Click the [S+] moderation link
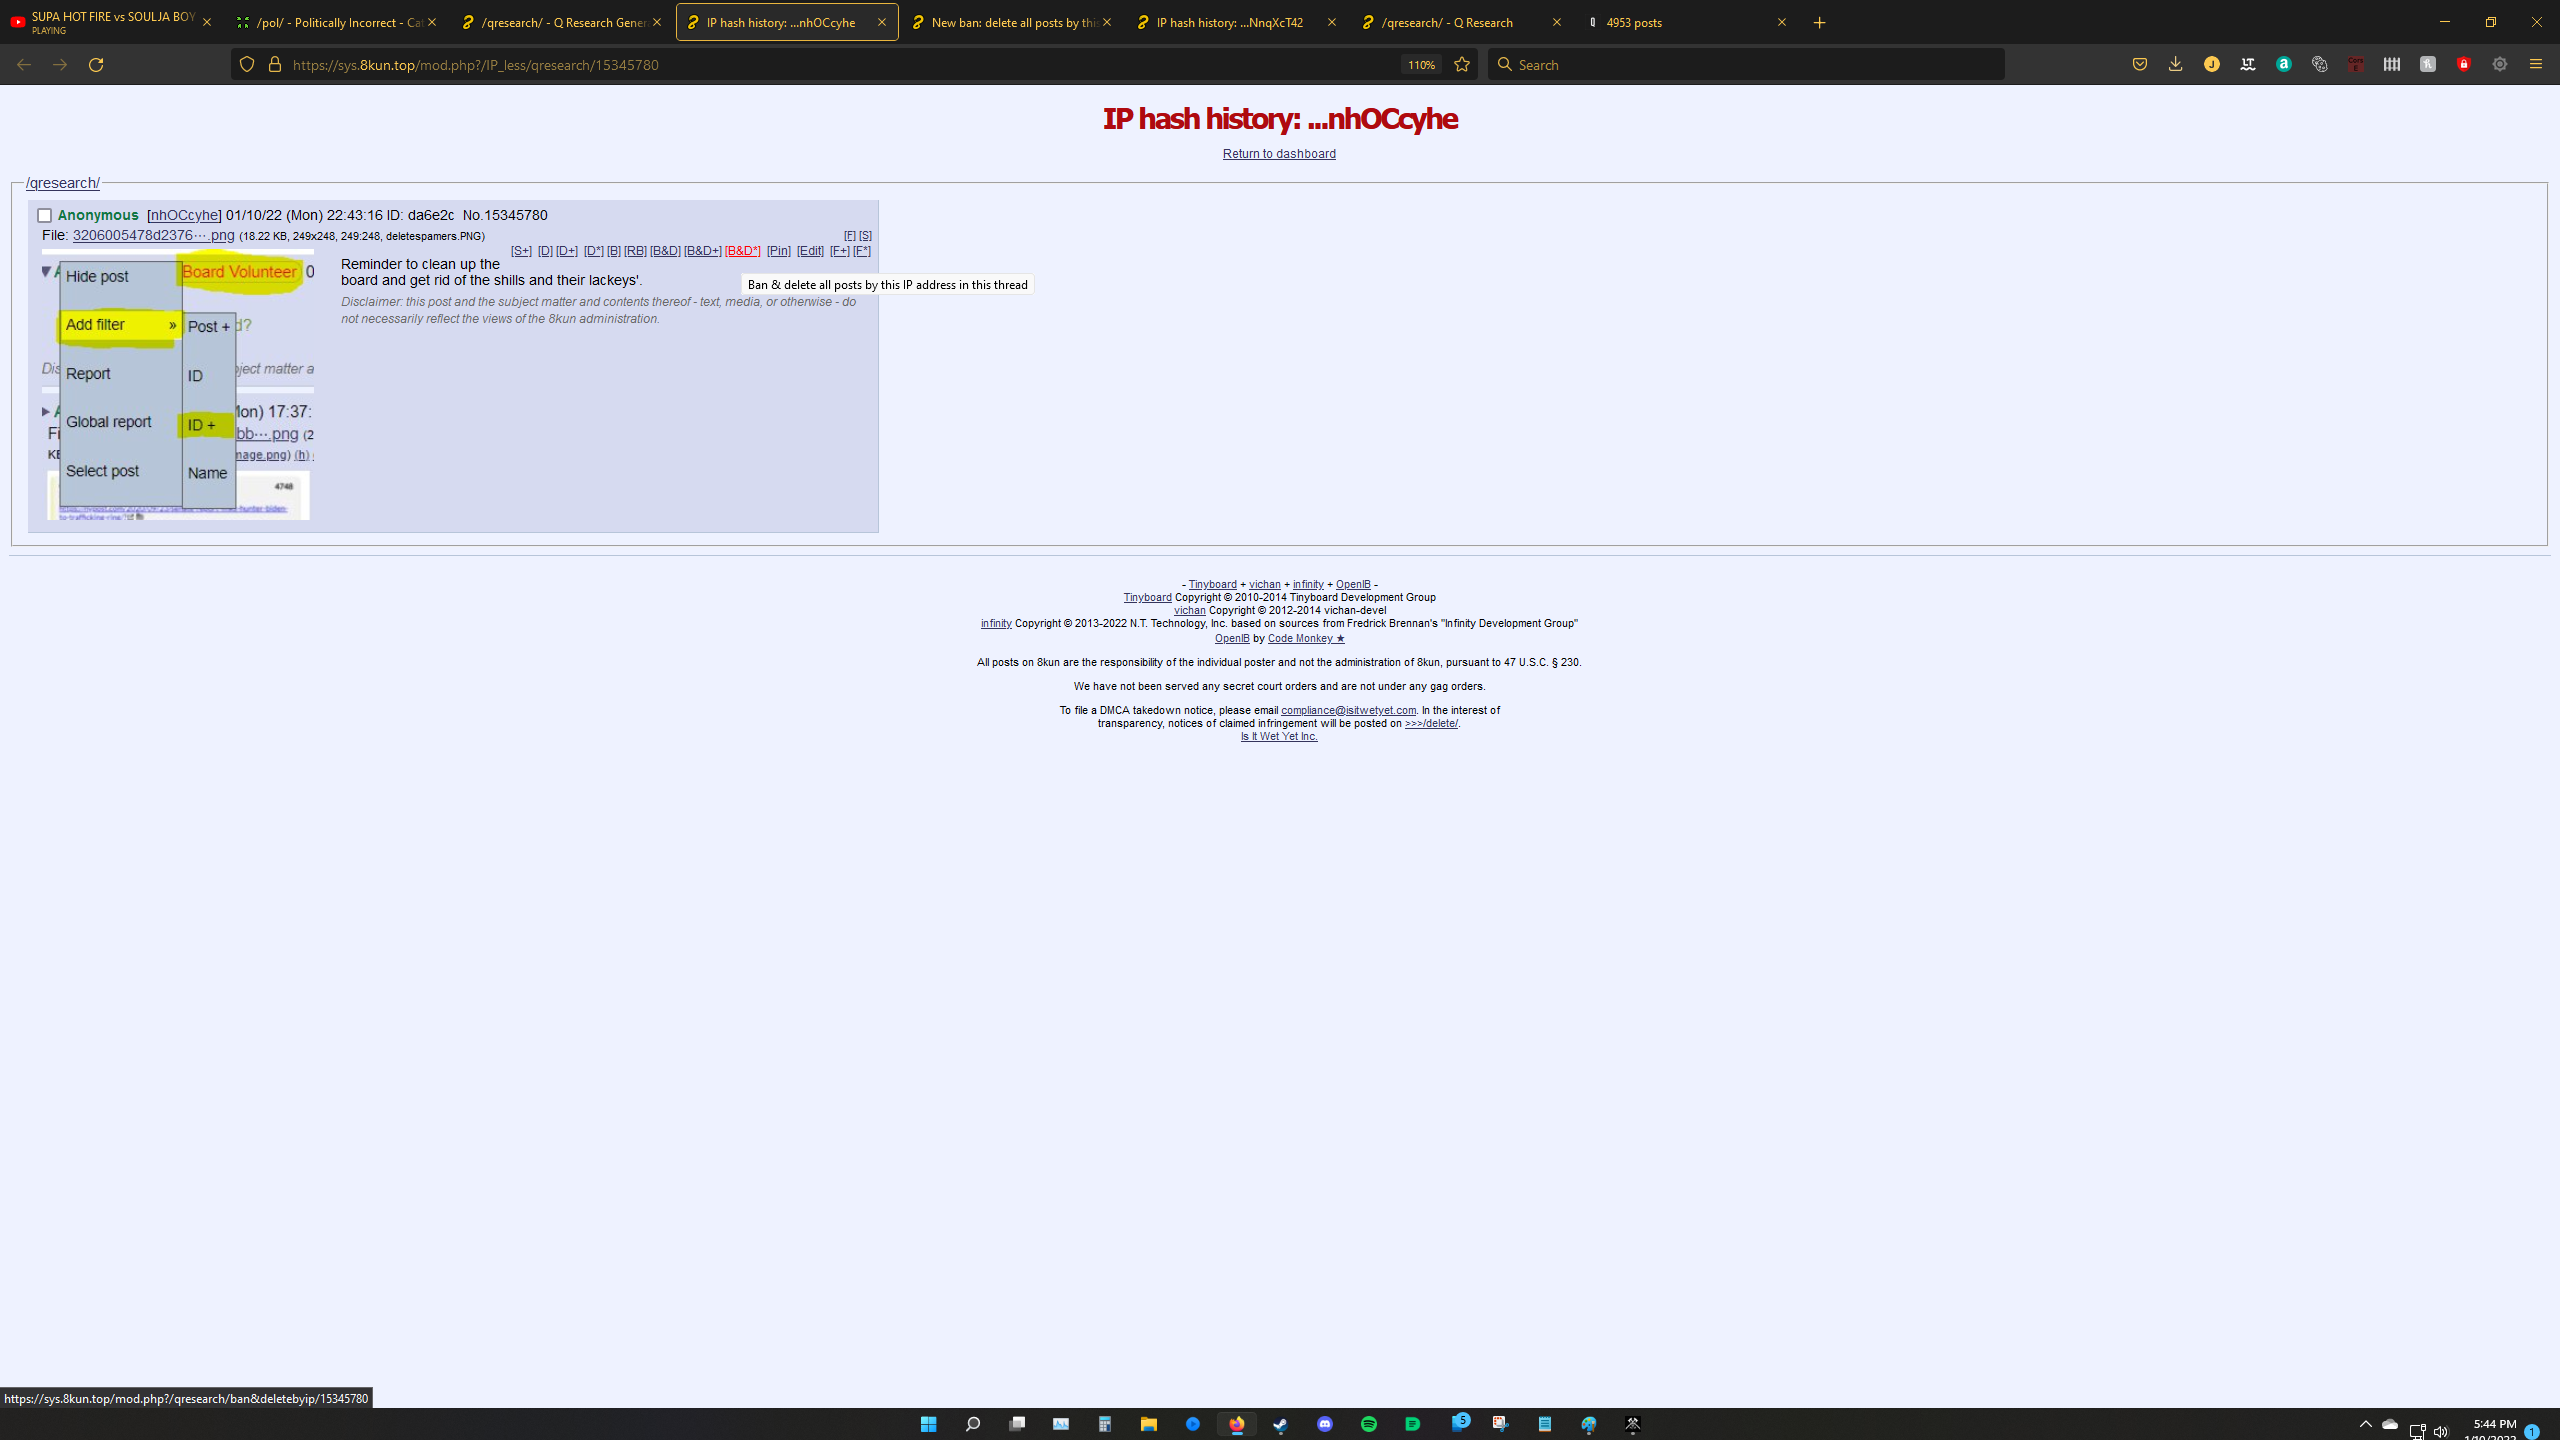The width and height of the screenshot is (2560, 1440). pyautogui.click(x=521, y=251)
